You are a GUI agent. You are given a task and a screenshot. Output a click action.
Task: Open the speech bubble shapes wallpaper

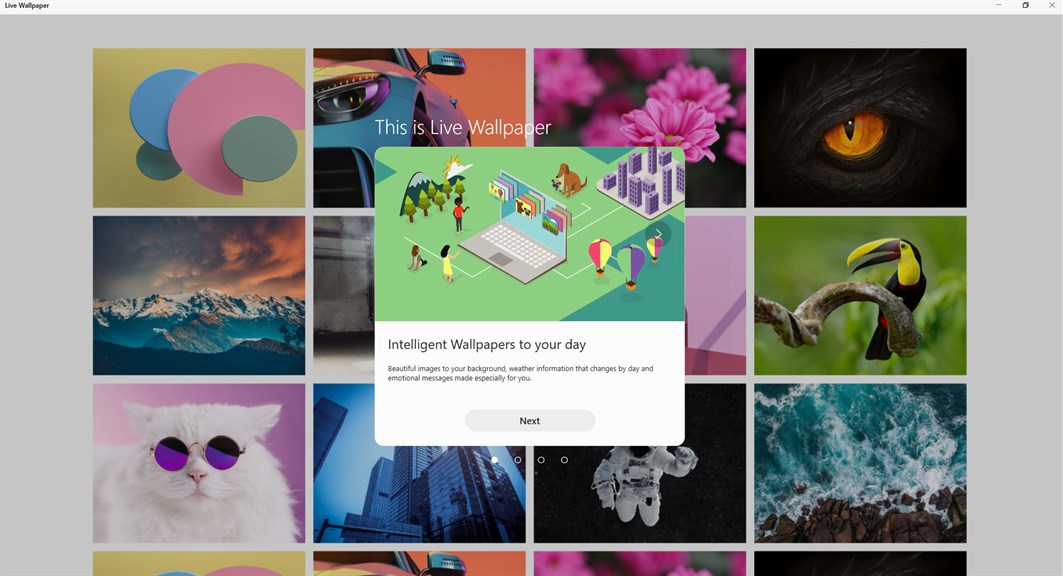coord(199,127)
